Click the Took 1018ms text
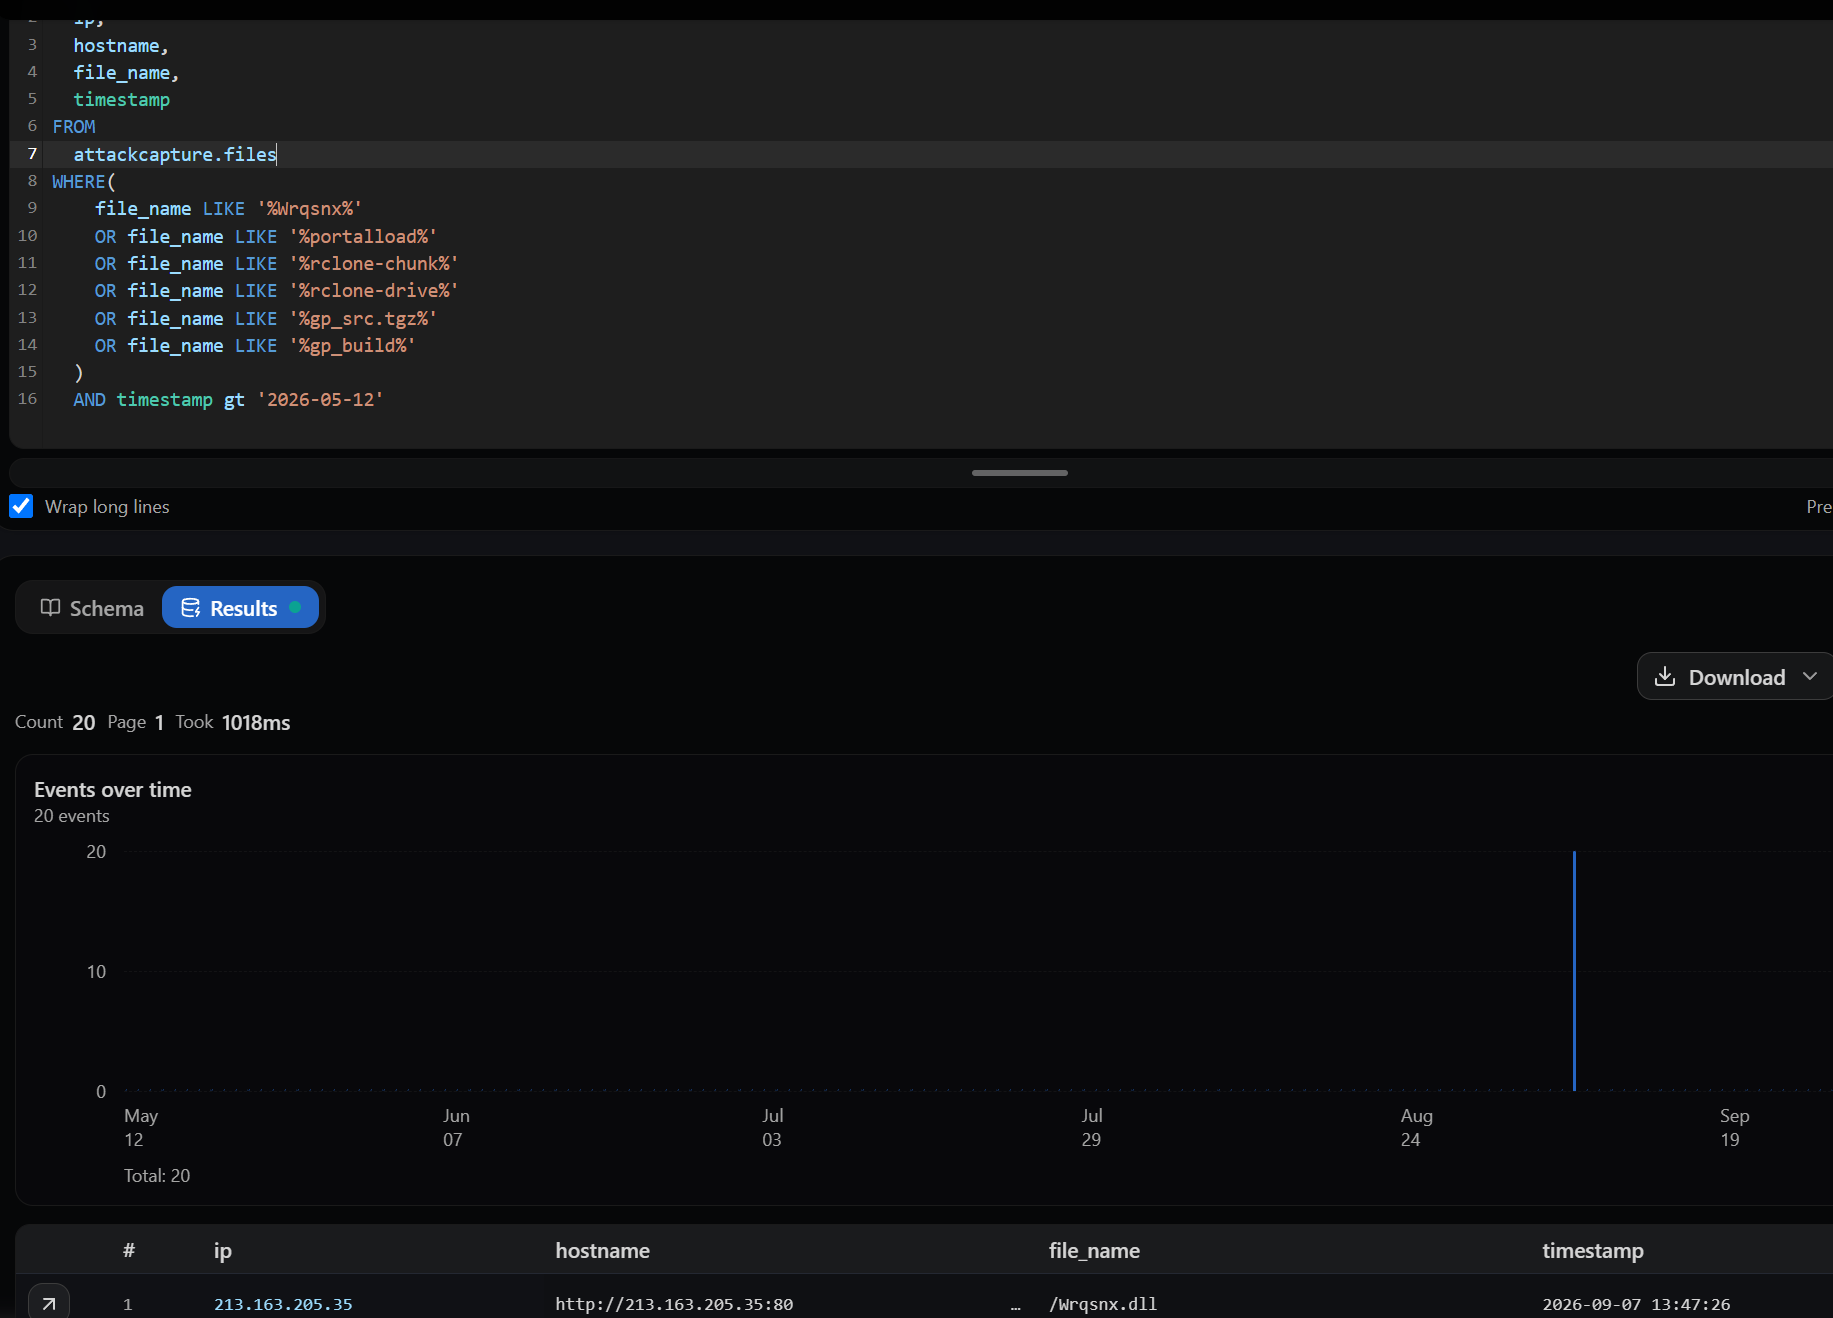The height and width of the screenshot is (1318, 1833). 233,722
